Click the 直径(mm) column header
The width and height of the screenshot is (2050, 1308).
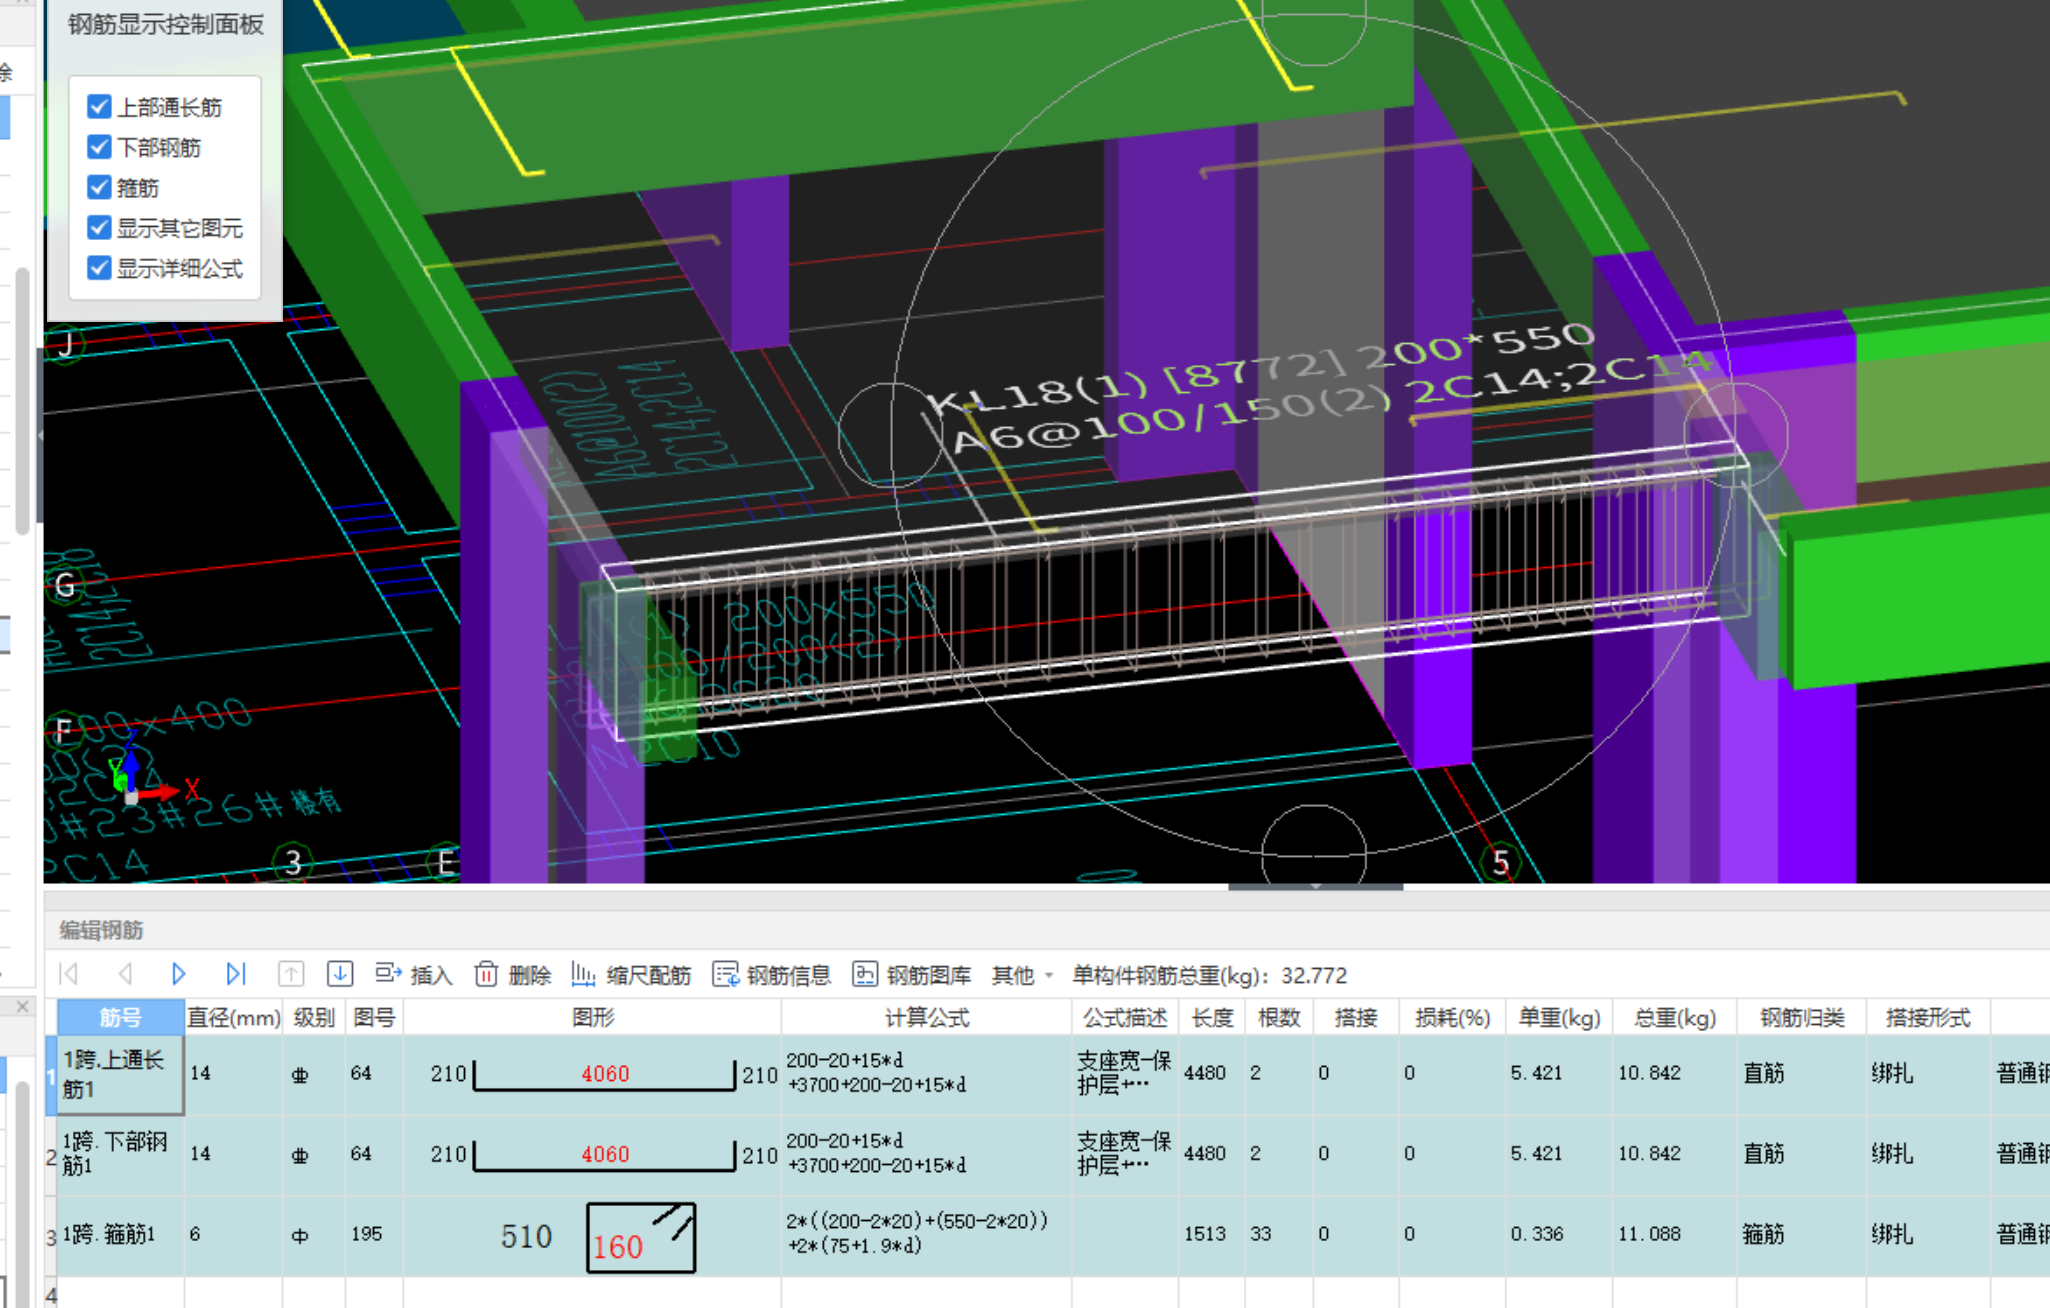coord(234,1017)
